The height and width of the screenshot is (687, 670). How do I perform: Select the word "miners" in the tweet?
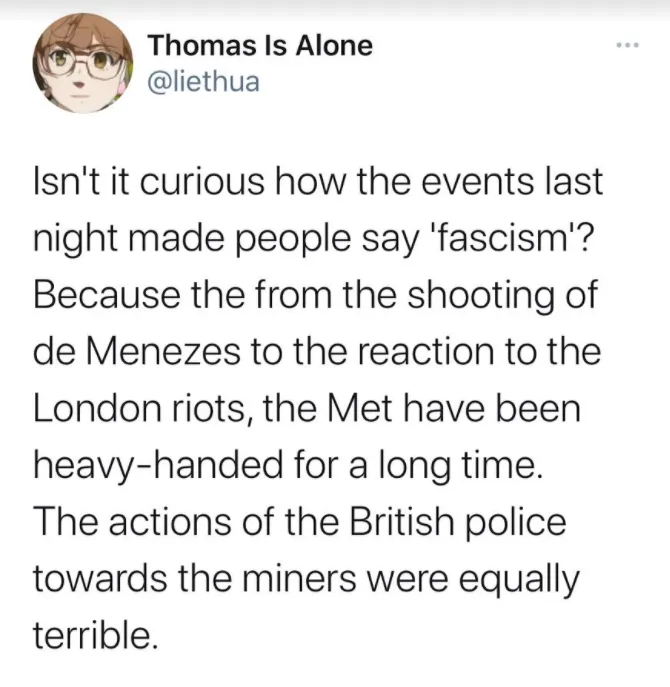299,578
